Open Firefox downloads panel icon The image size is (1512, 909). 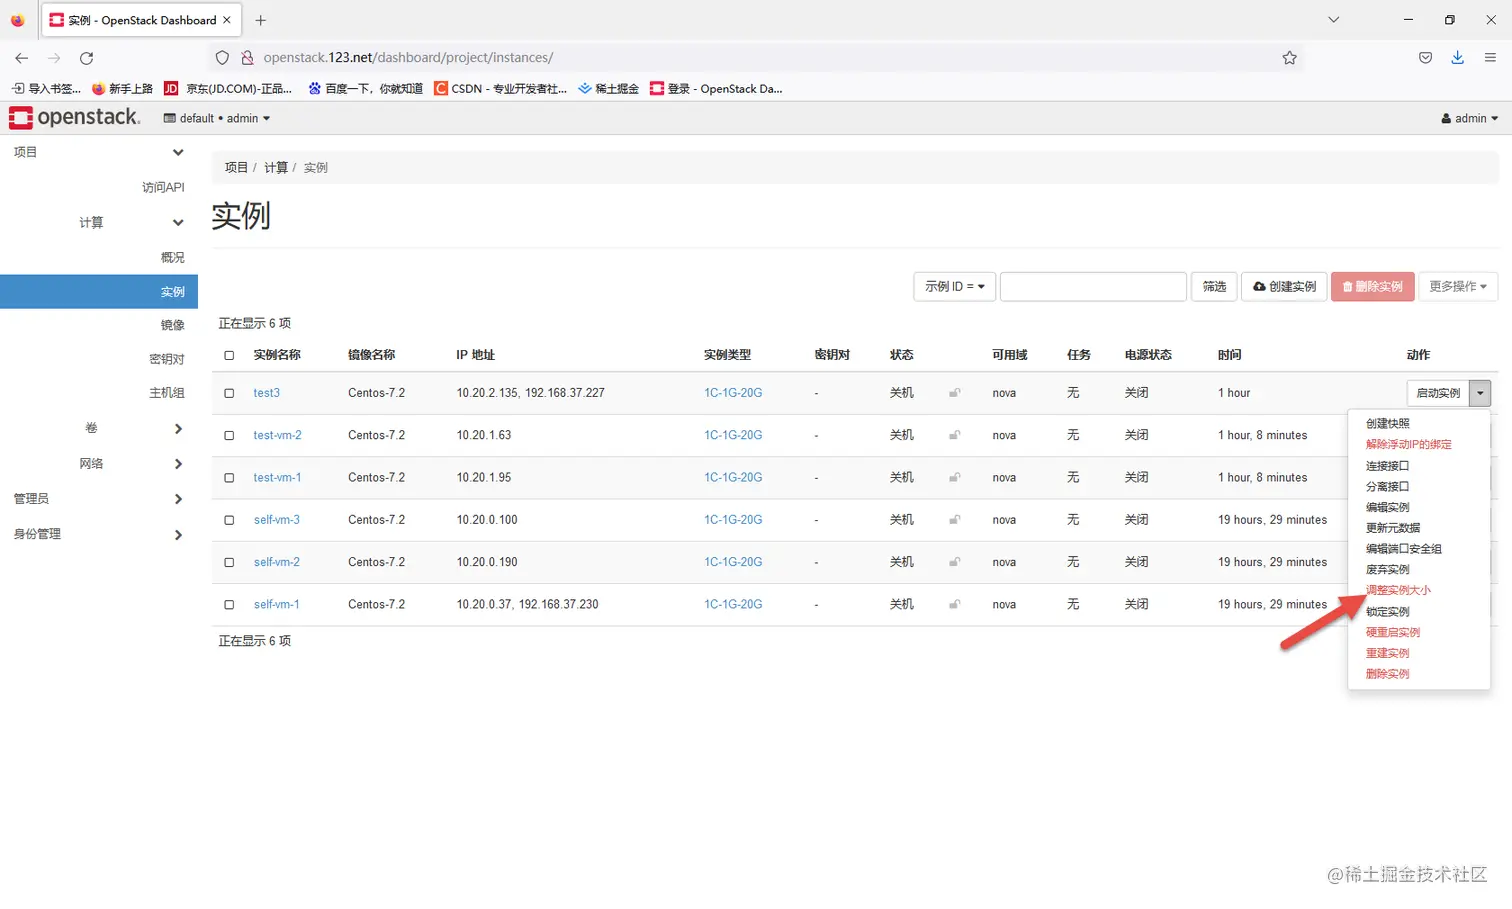point(1457,58)
